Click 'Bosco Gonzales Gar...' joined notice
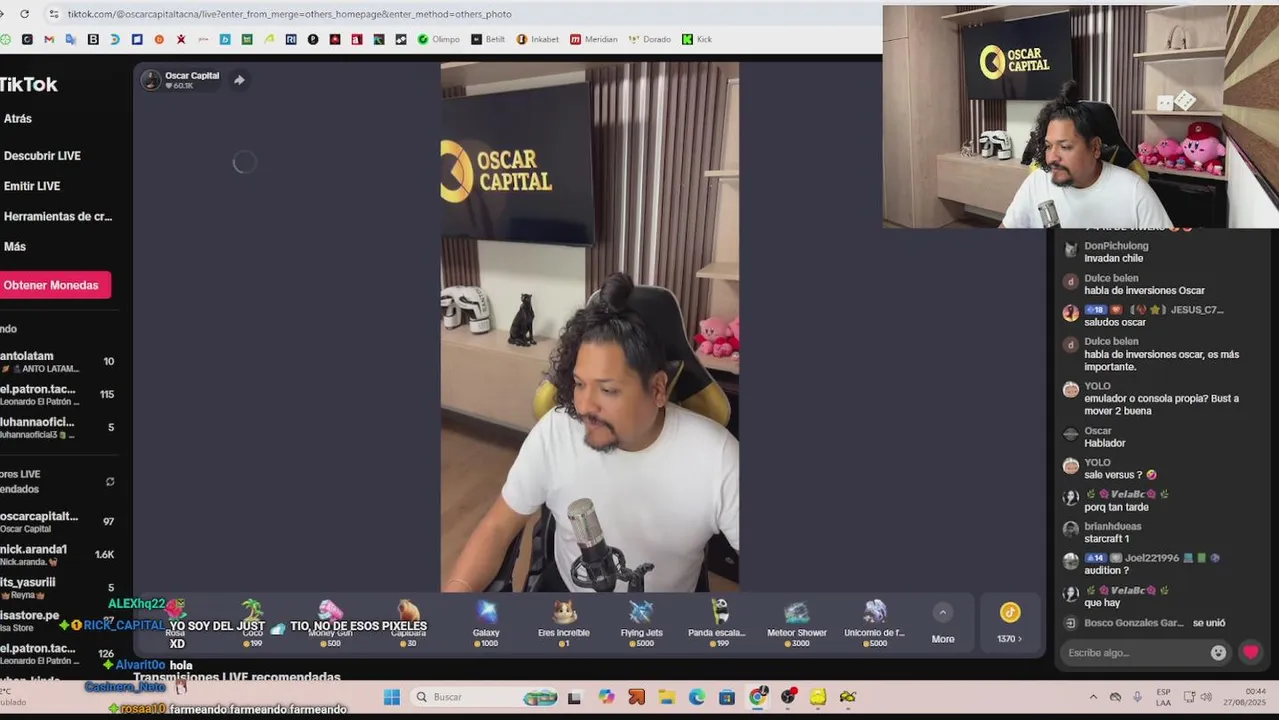This screenshot has width=1279, height=720. [x=1146, y=623]
